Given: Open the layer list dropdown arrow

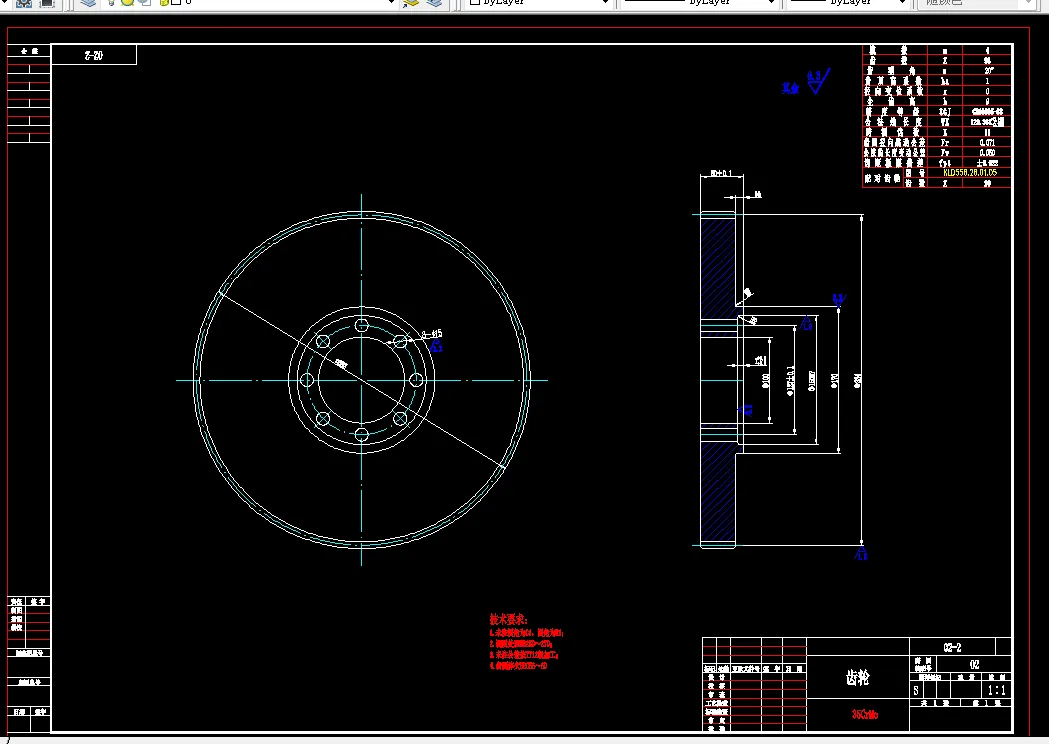Looking at the screenshot, I should (391, 3).
